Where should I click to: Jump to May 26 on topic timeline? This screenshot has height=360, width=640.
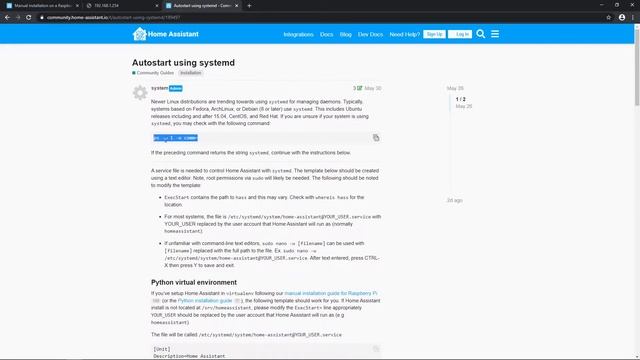click(x=455, y=88)
